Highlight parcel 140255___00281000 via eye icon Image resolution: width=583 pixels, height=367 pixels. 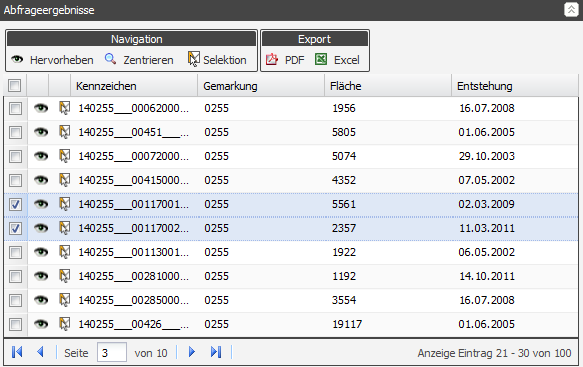click(x=41, y=276)
